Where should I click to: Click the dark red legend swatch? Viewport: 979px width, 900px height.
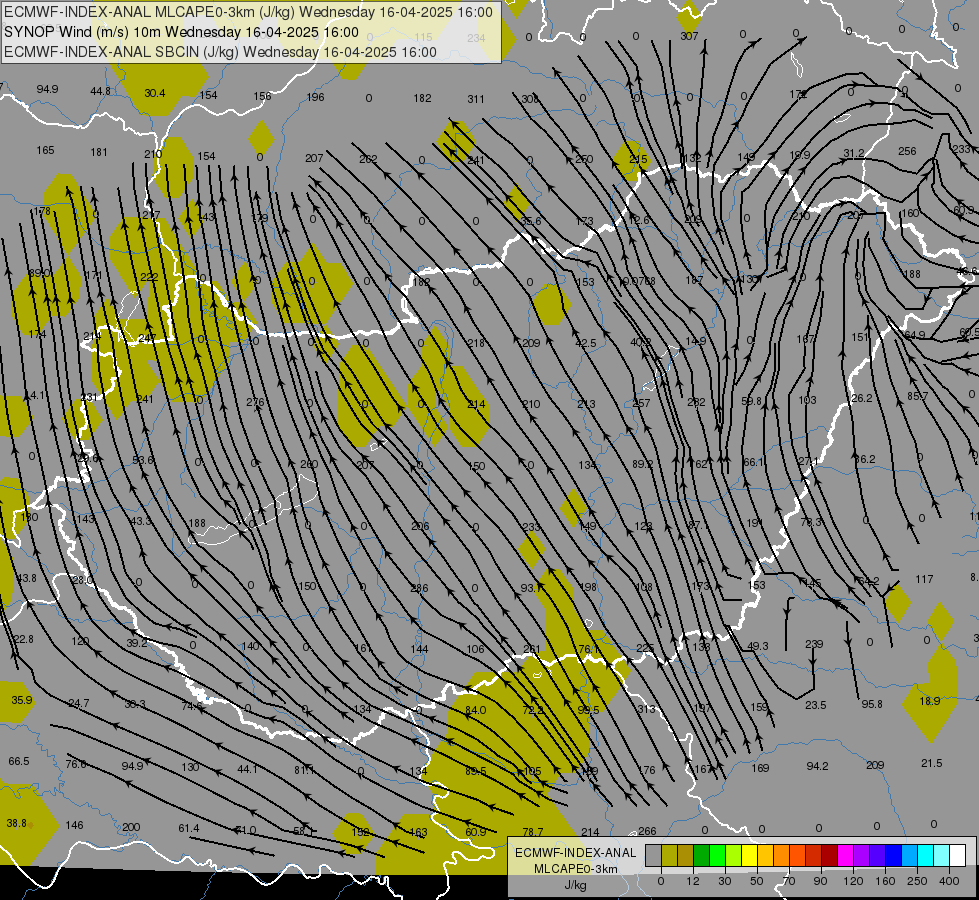pos(829,855)
